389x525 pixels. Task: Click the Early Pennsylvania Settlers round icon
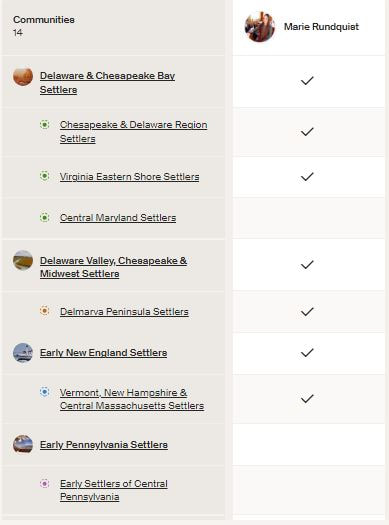(x=23, y=444)
